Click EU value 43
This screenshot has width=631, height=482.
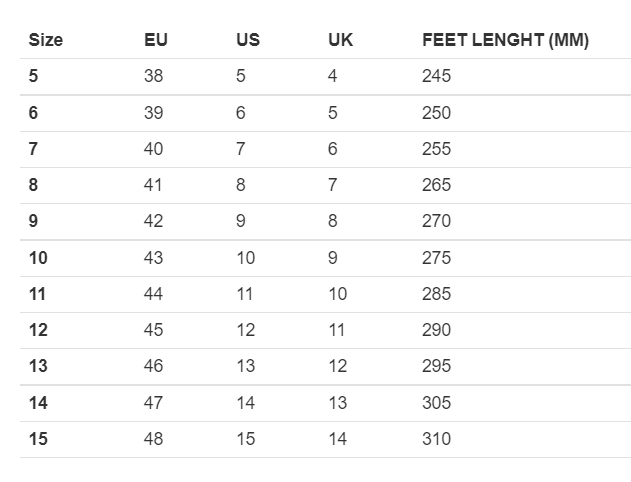[x=154, y=258]
